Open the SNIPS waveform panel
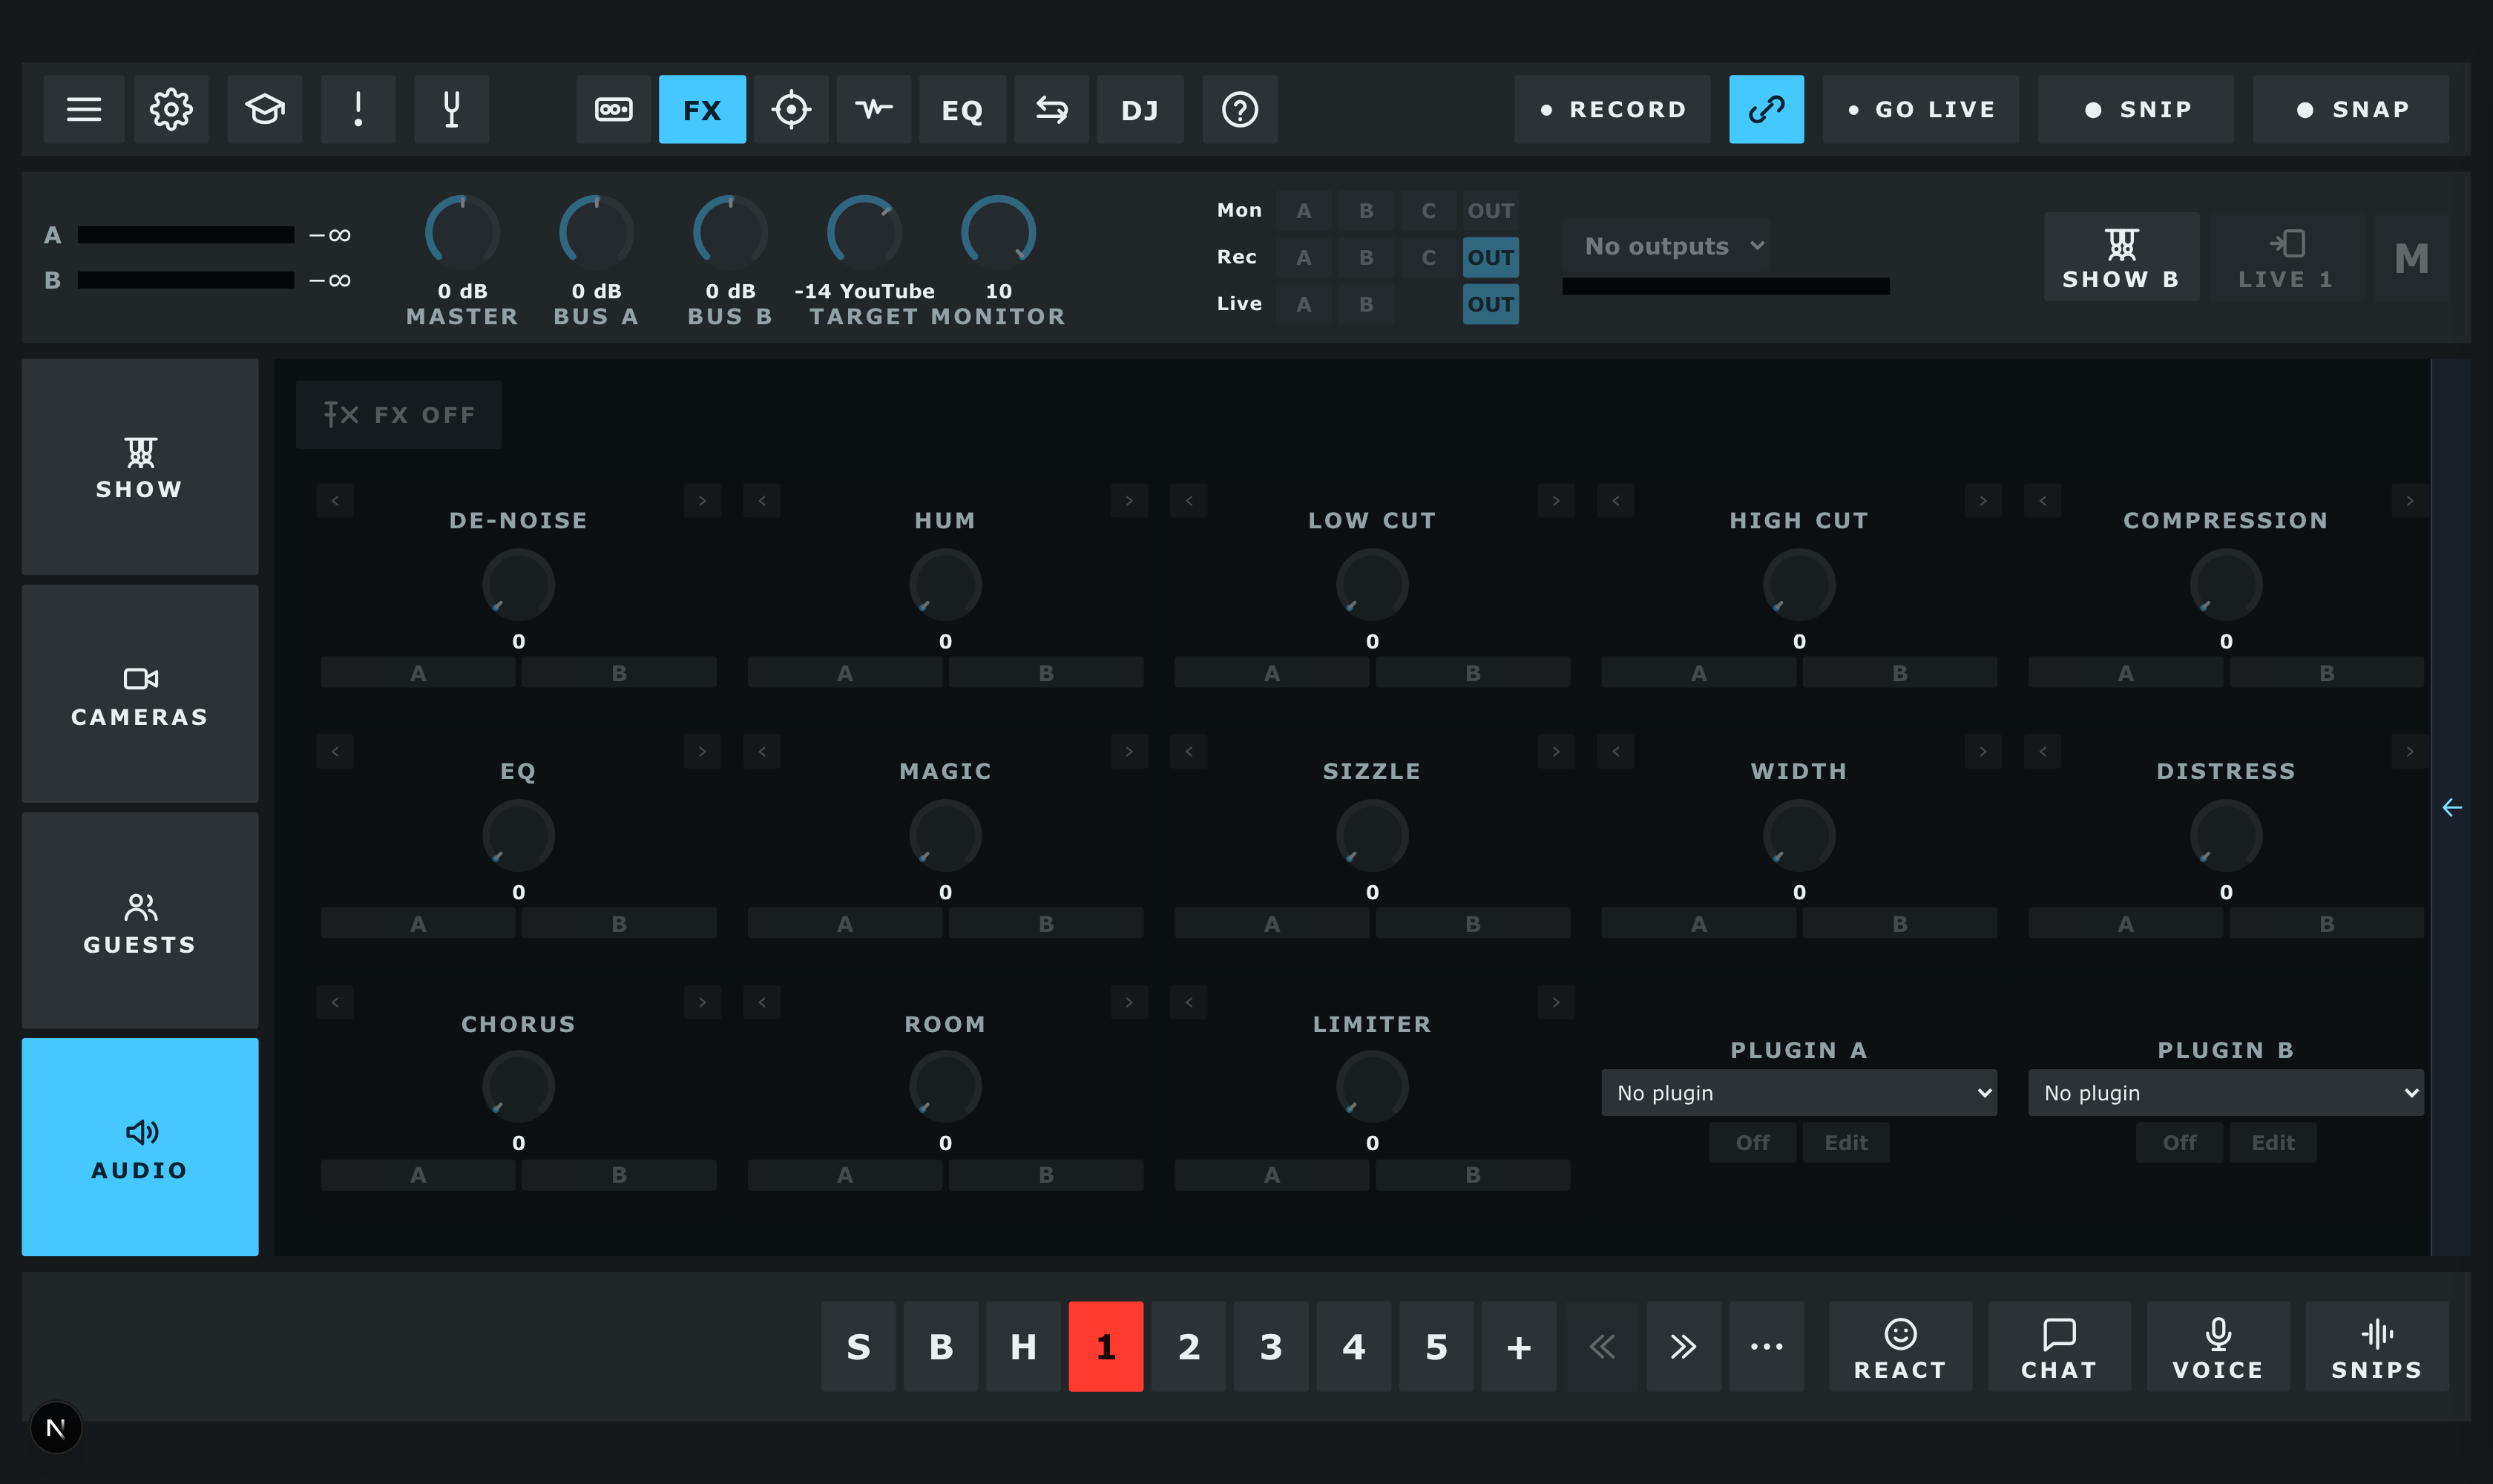The height and width of the screenshot is (1484, 2493). [x=2377, y=1347]
